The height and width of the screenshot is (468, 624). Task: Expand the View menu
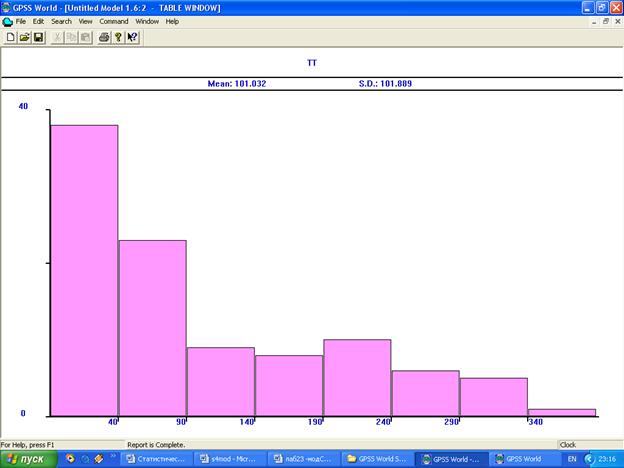(85, 21)
